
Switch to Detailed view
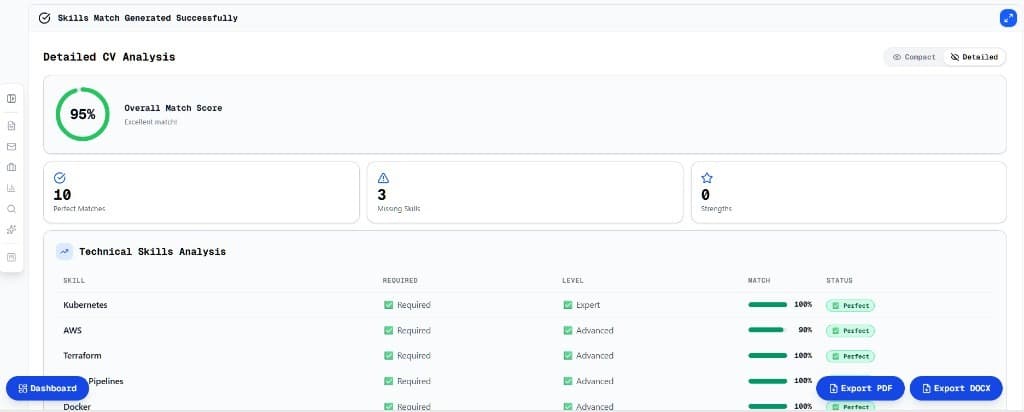click(x=974, y=57)
